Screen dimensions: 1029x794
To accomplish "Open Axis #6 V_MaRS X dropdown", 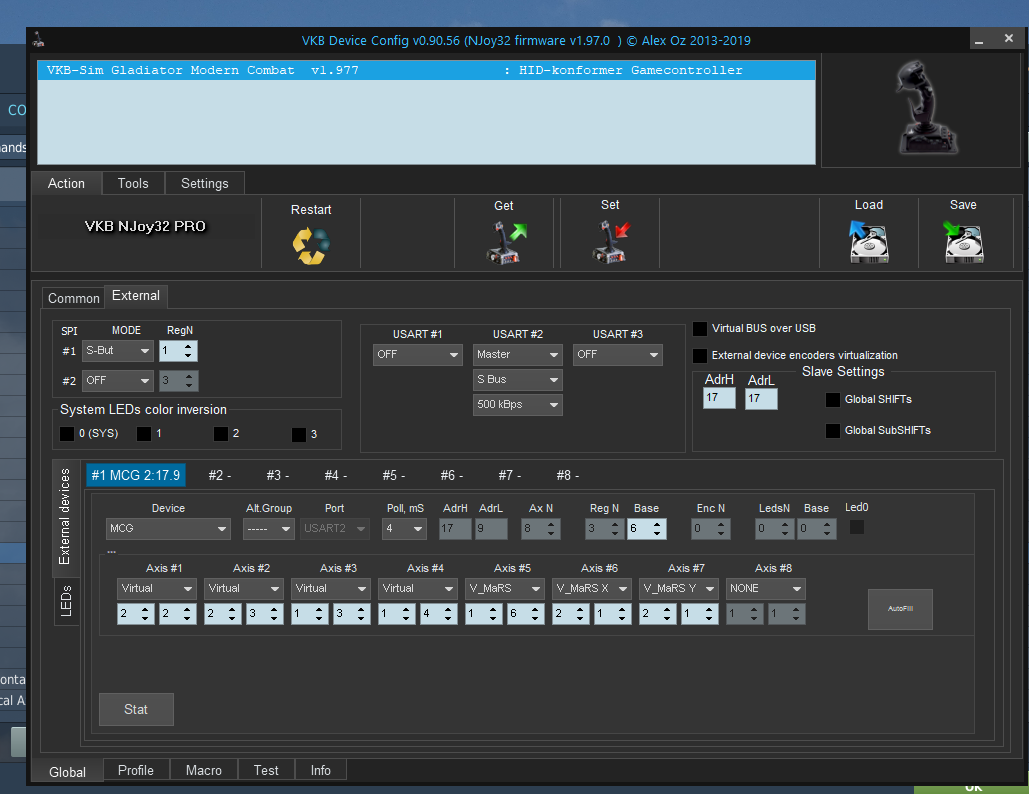I will coord(592,589).
